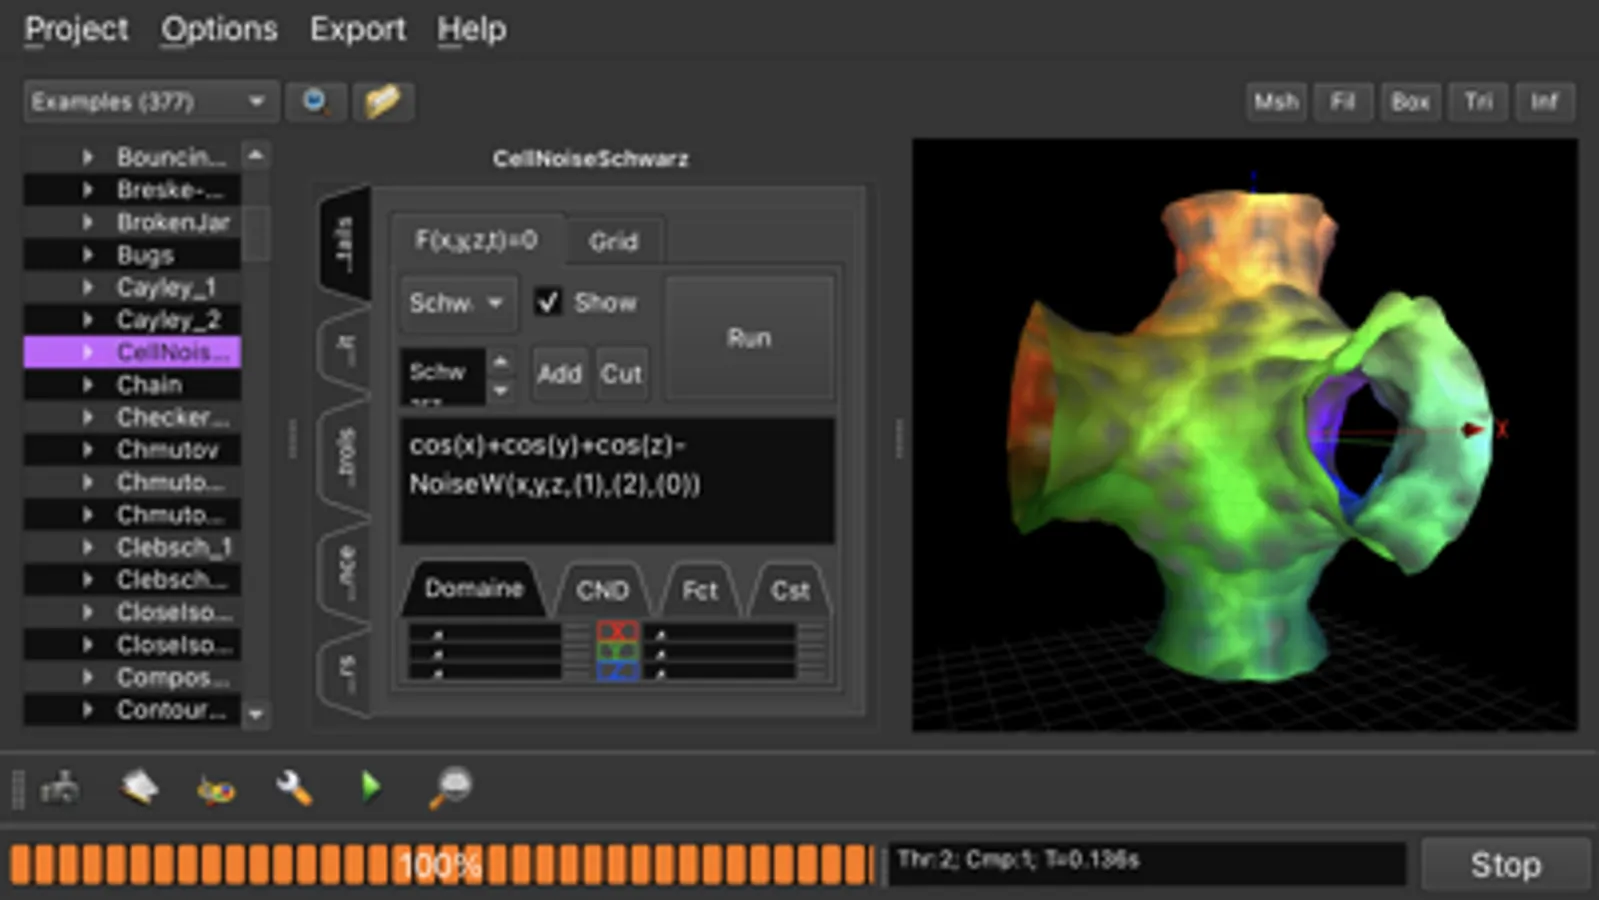Screen dimensions: 1599x900
Task: Click the Stop button
Action: 1505,864
